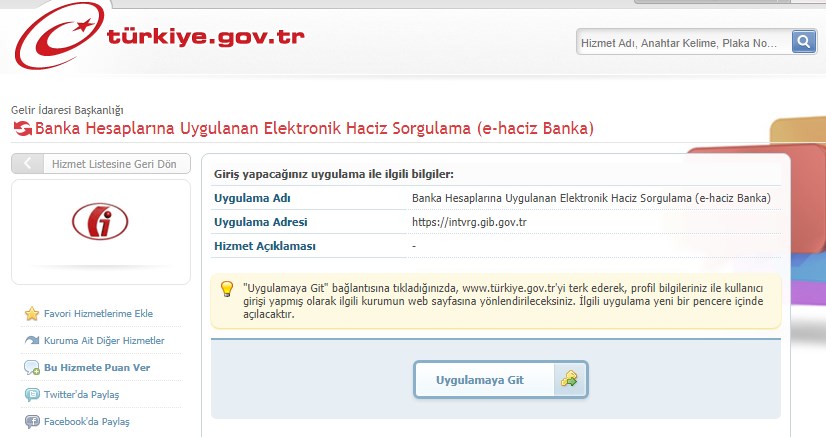Click the back chevron arrow icon
This screenshot has height=437, width=826.
[27, 163]
